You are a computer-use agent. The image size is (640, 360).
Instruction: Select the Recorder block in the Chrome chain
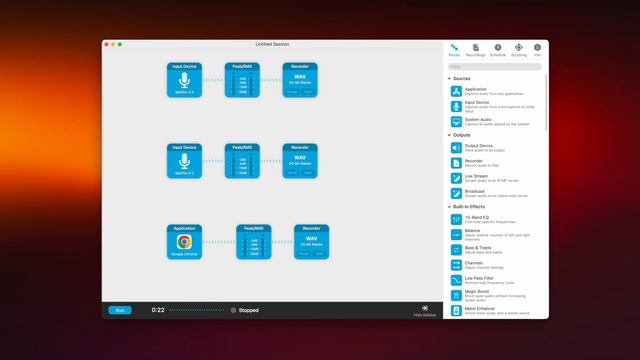pyautogui.click(x=311, y=242)
